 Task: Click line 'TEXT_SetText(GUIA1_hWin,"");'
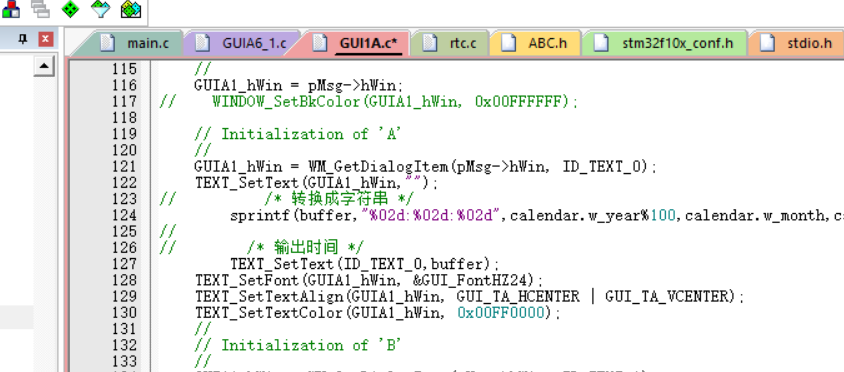tap(316, 183)
